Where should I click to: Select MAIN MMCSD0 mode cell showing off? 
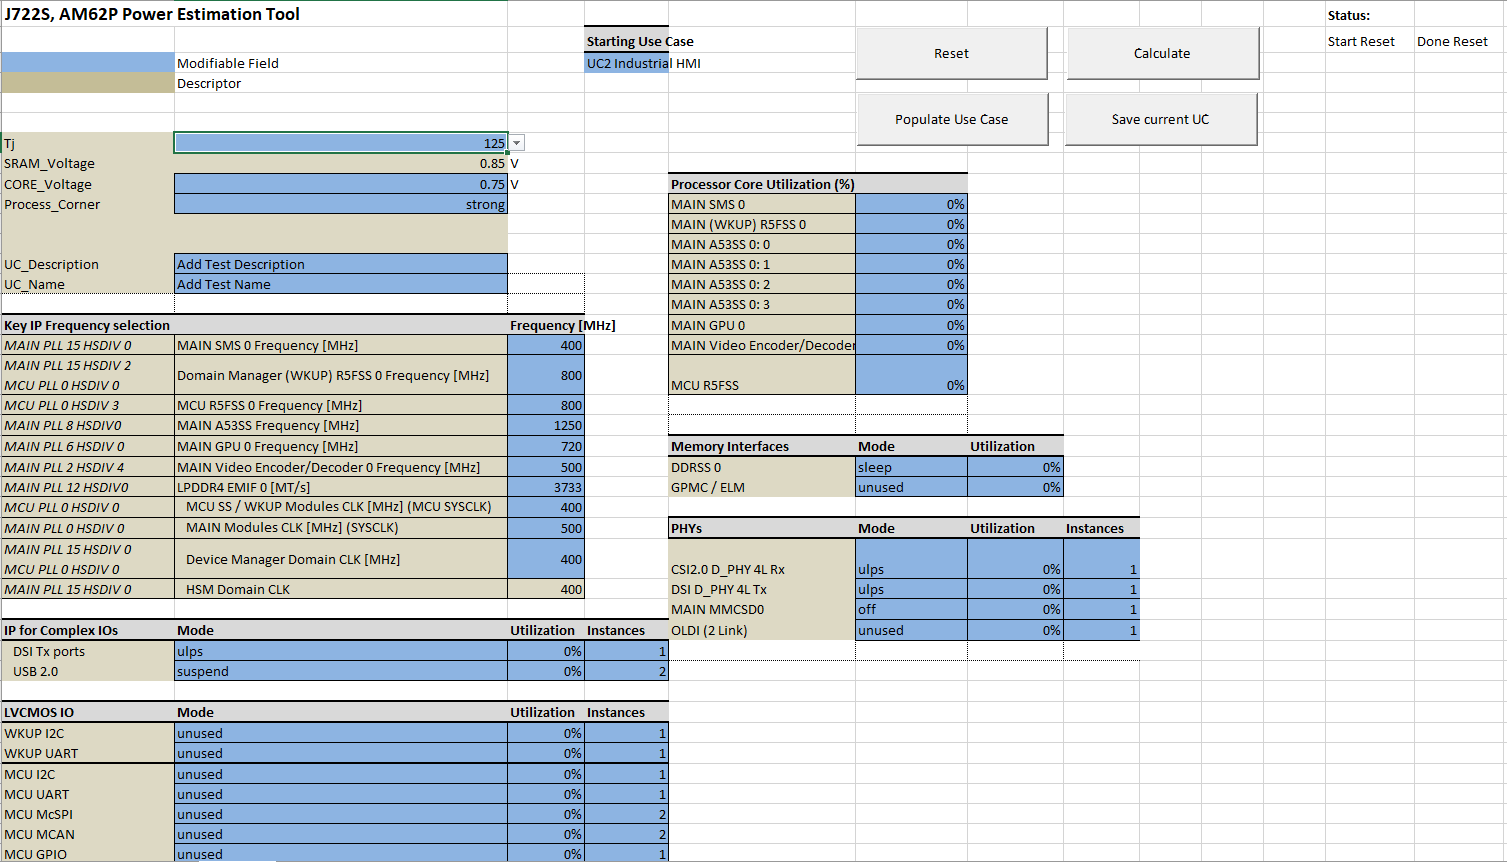click(x=911, y=609)
